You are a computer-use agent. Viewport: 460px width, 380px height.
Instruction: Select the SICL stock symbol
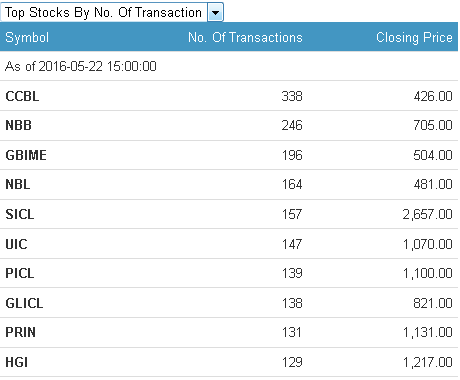click(20, 214)
